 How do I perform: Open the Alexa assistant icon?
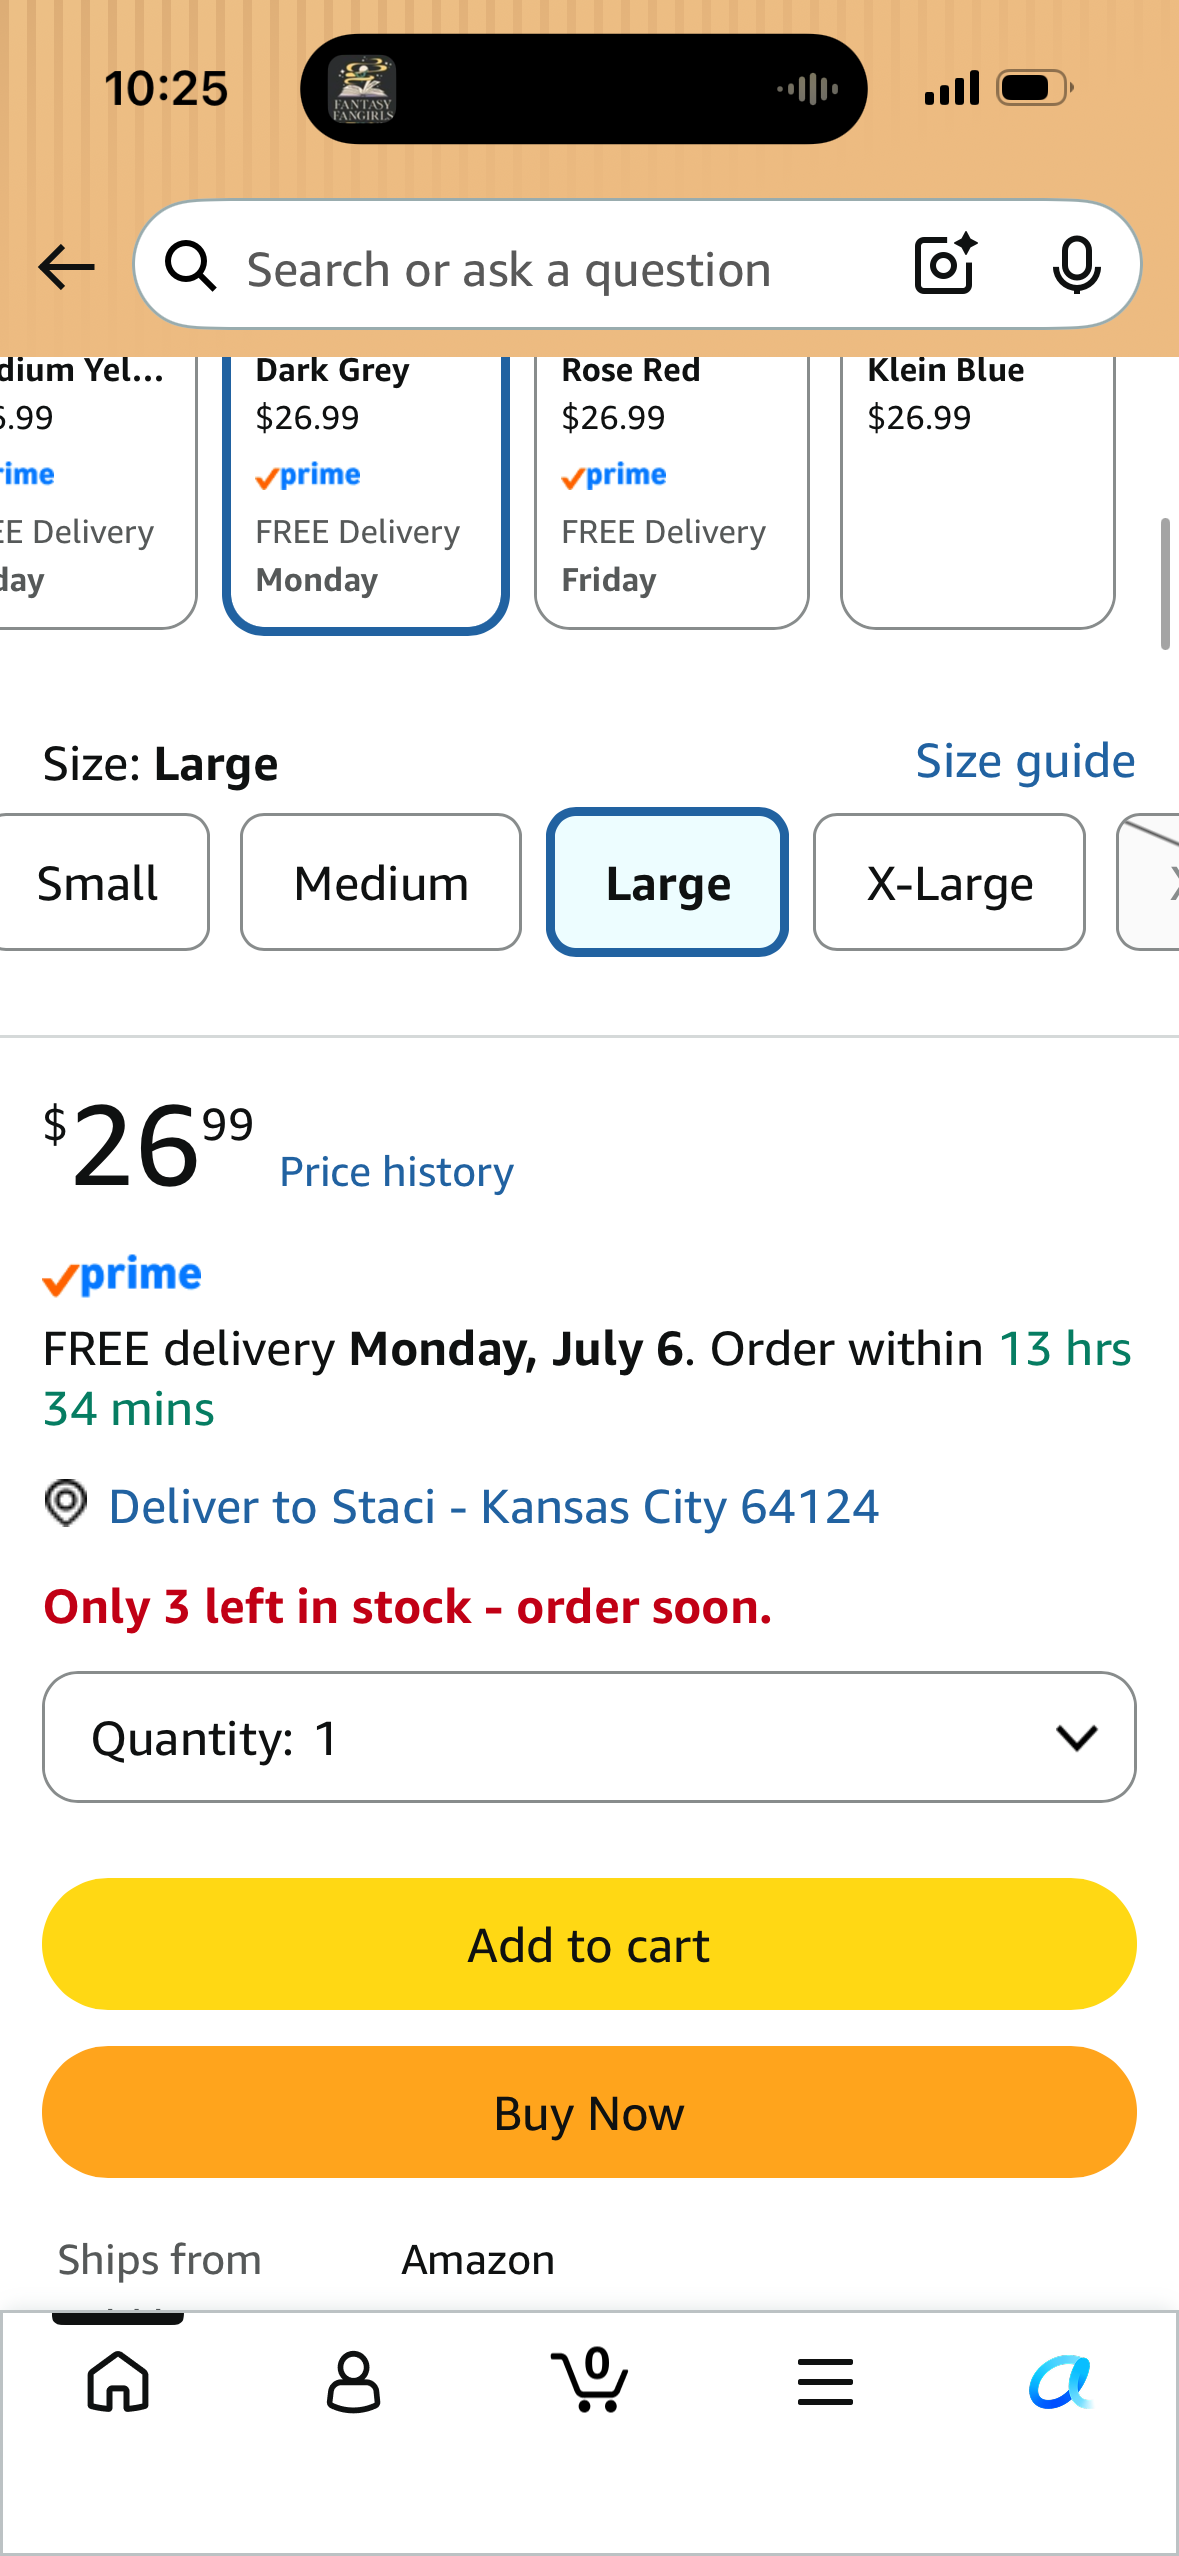pos(1061,2382)
